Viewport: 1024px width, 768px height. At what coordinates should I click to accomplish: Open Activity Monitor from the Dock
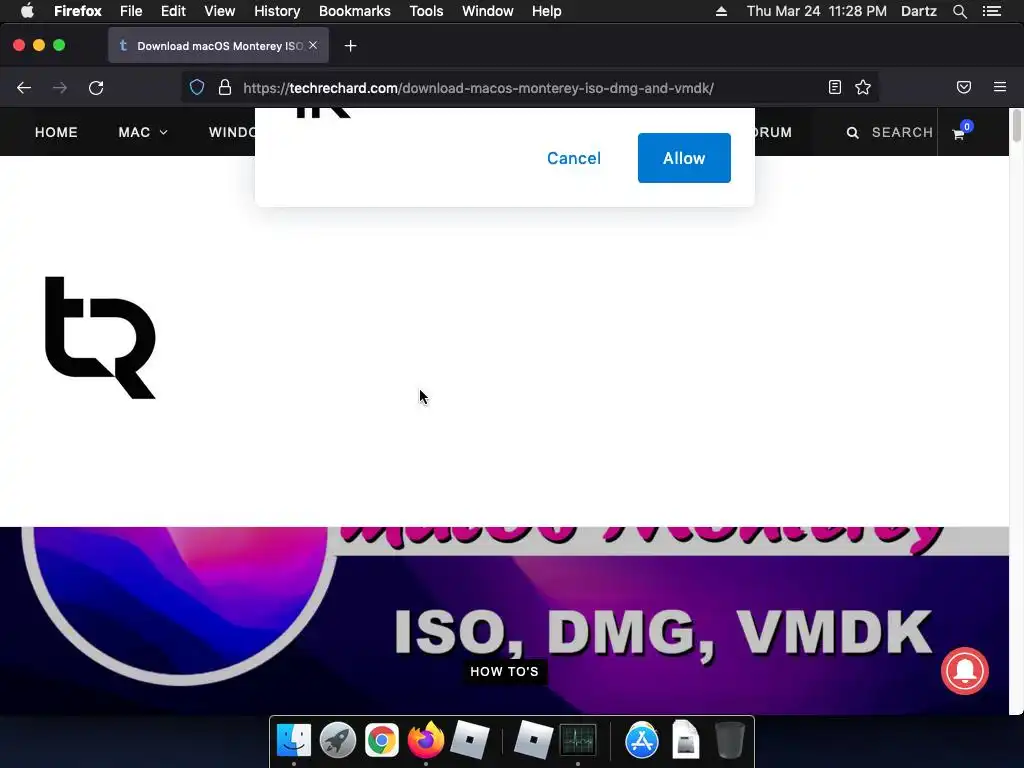coord(578,741)
